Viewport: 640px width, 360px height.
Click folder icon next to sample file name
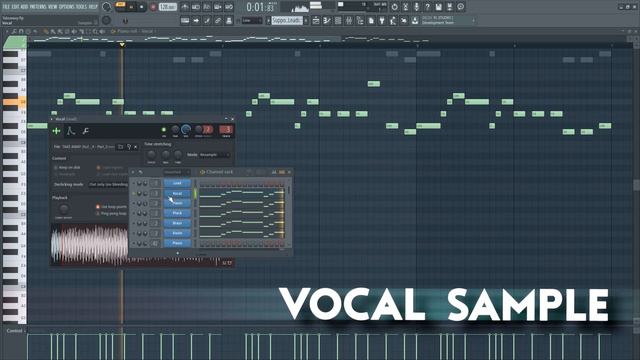(120, 147)
